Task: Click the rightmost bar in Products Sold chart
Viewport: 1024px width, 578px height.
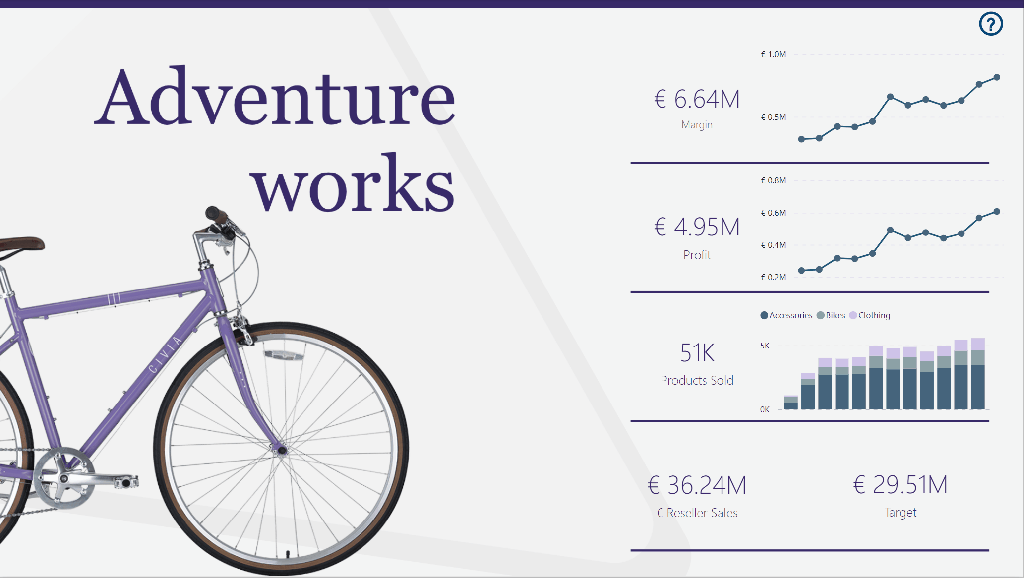Action: pos(978,375)
